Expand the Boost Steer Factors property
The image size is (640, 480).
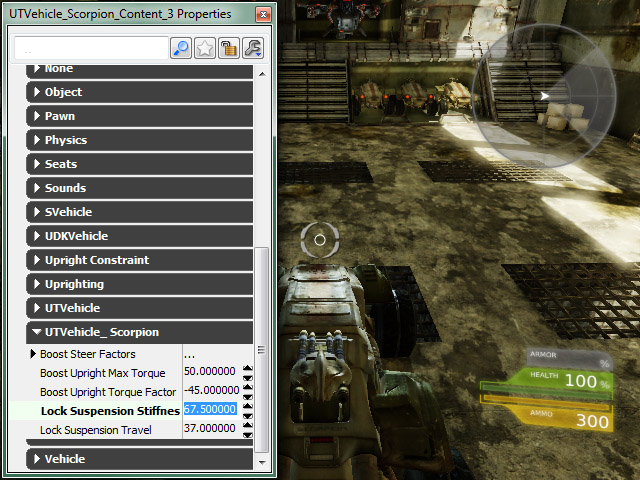point(34,354)
